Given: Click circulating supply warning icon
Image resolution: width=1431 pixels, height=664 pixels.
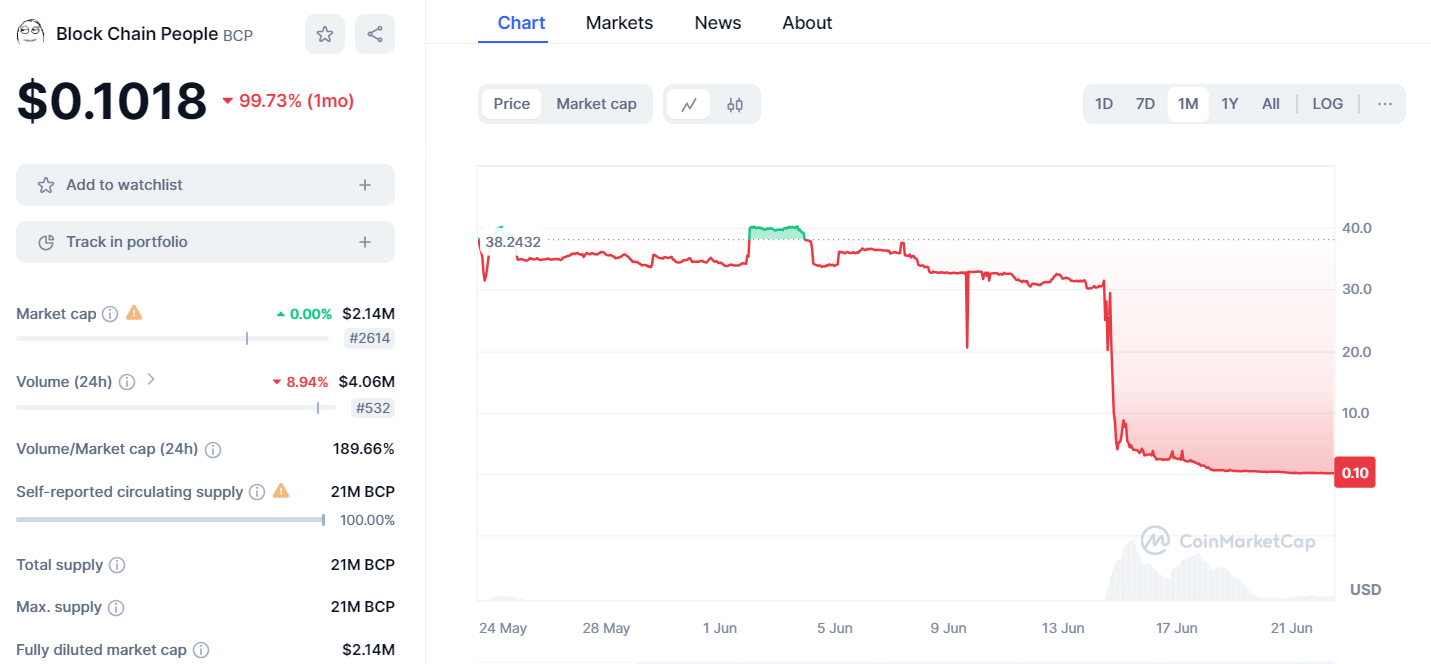Looking at the screenshot, I should click(x=281, y=491).
